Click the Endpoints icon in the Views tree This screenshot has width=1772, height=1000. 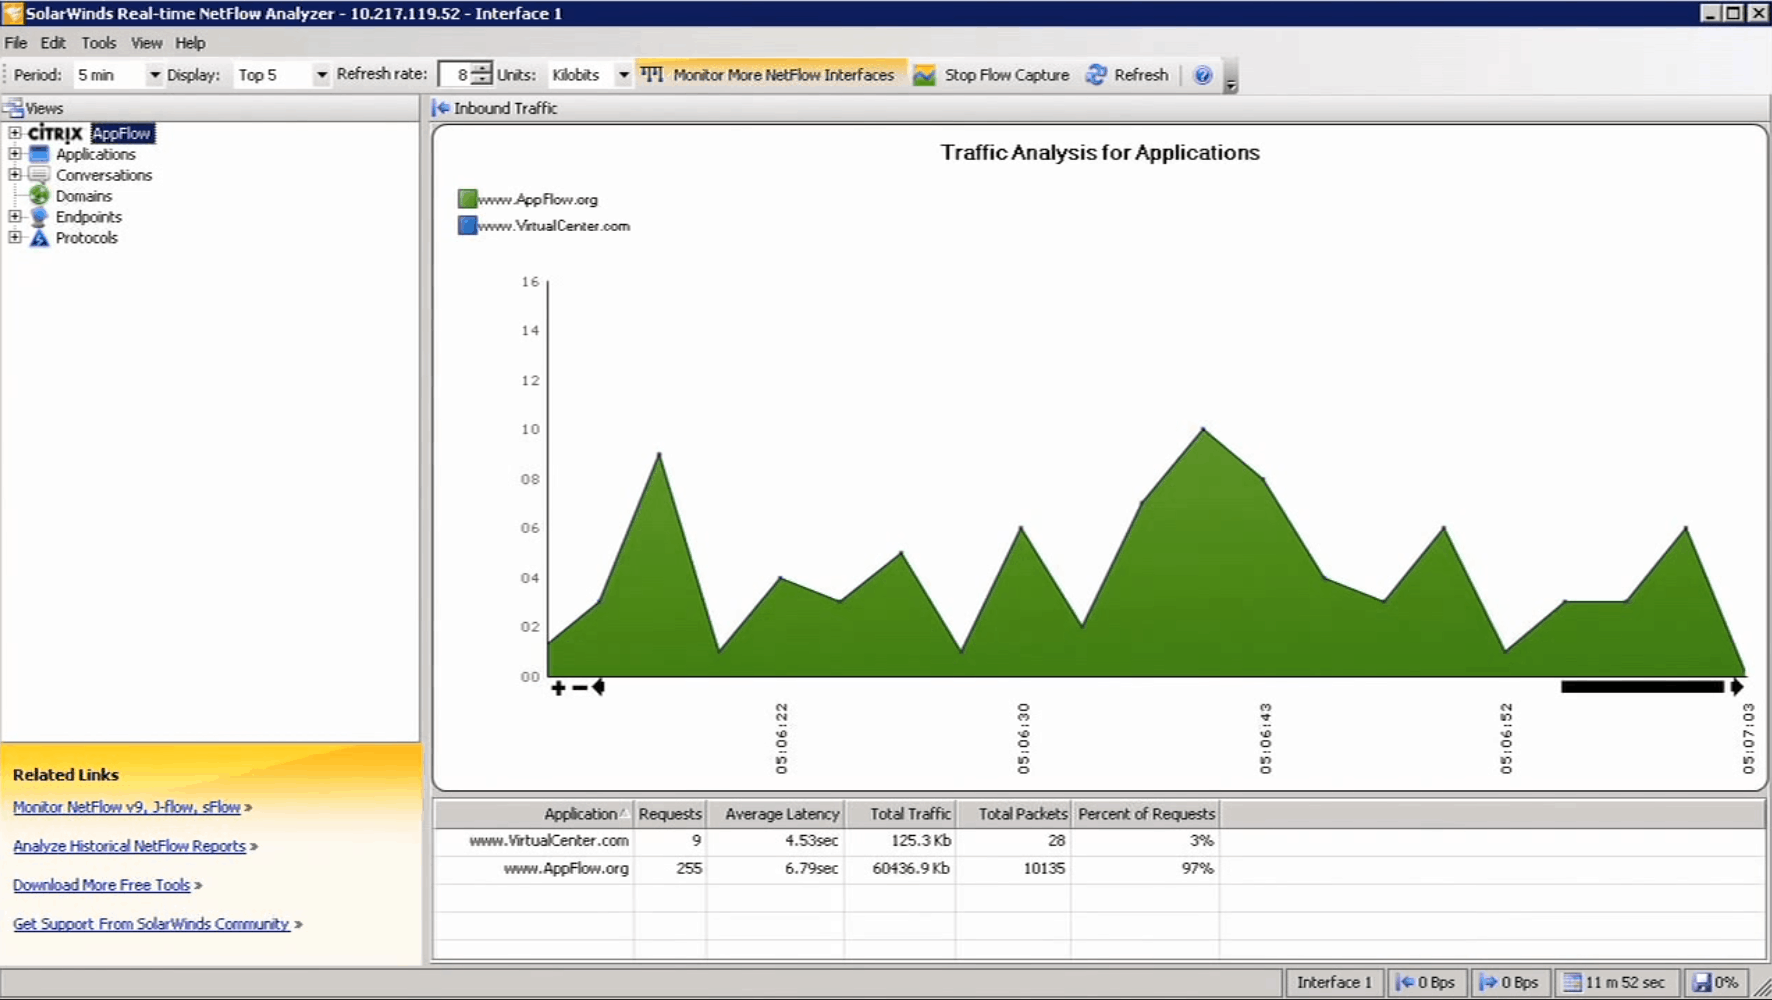(x=39, y=217)
